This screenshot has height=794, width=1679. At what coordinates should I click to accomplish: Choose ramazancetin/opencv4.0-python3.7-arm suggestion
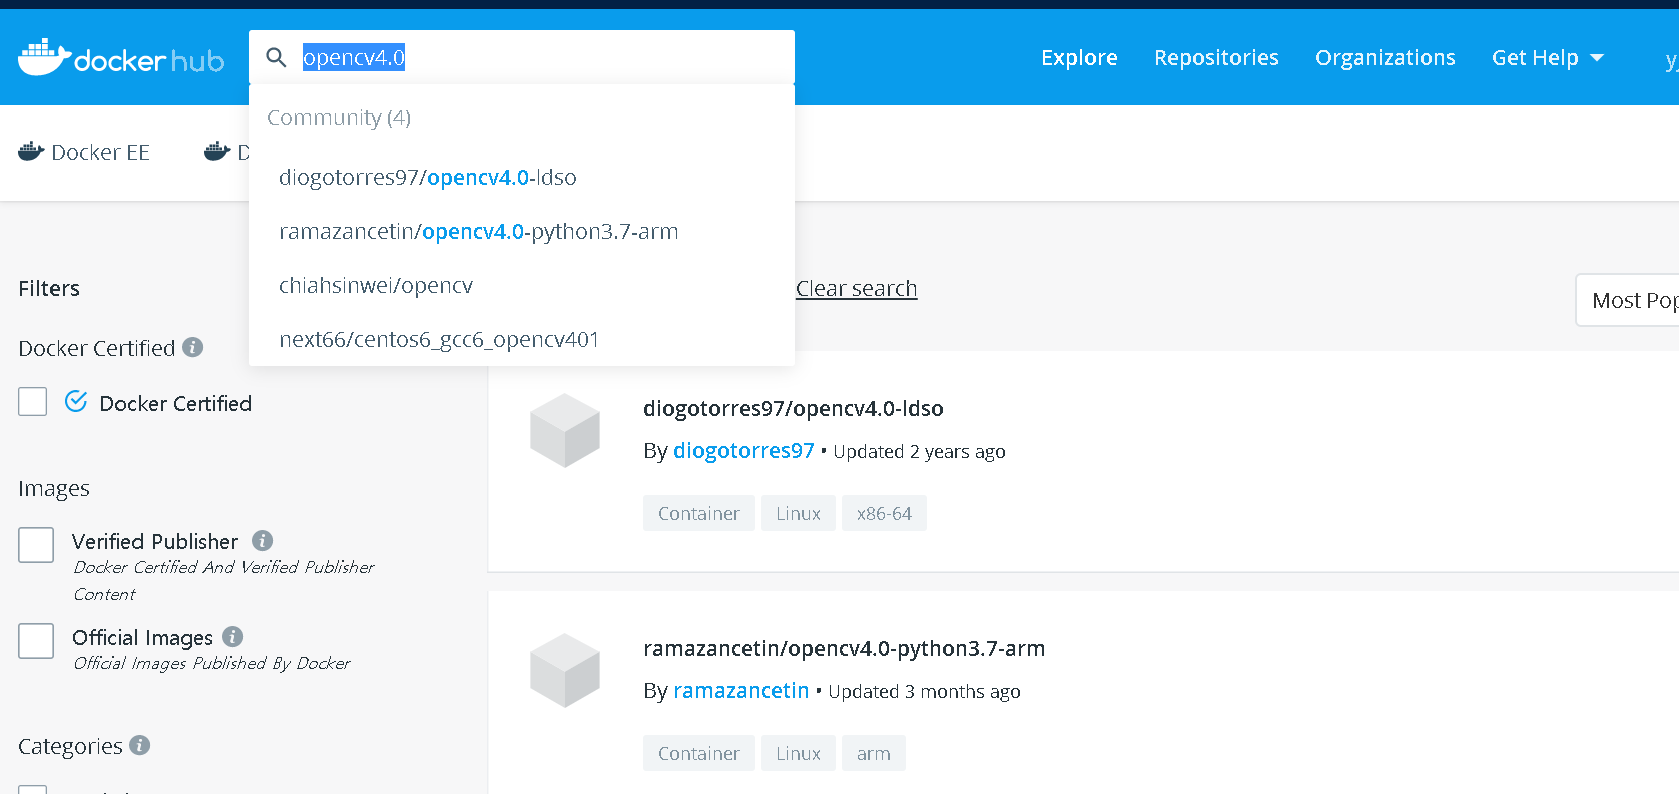coord(522,231)
